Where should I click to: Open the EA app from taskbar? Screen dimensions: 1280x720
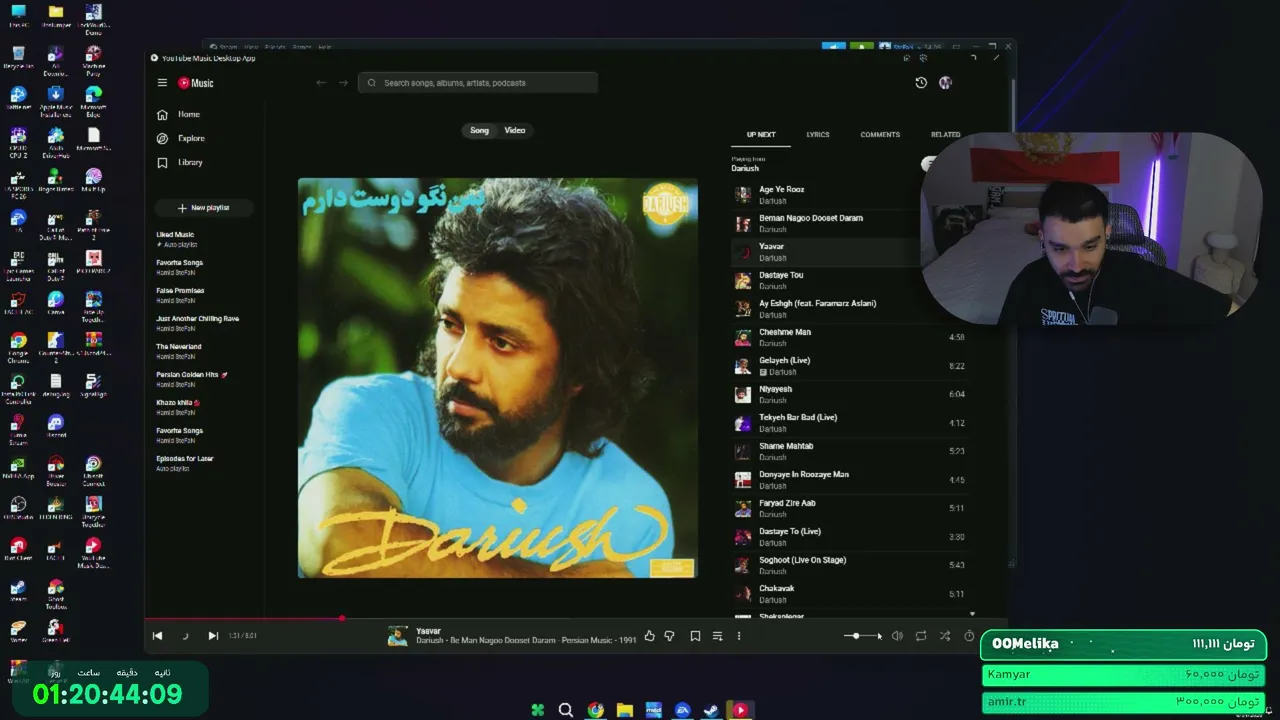[683, 710]
